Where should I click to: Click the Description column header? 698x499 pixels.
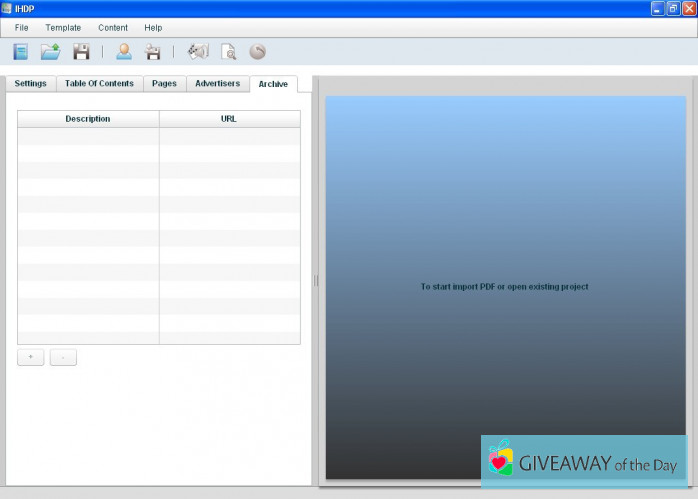click(x=88, y=119)
